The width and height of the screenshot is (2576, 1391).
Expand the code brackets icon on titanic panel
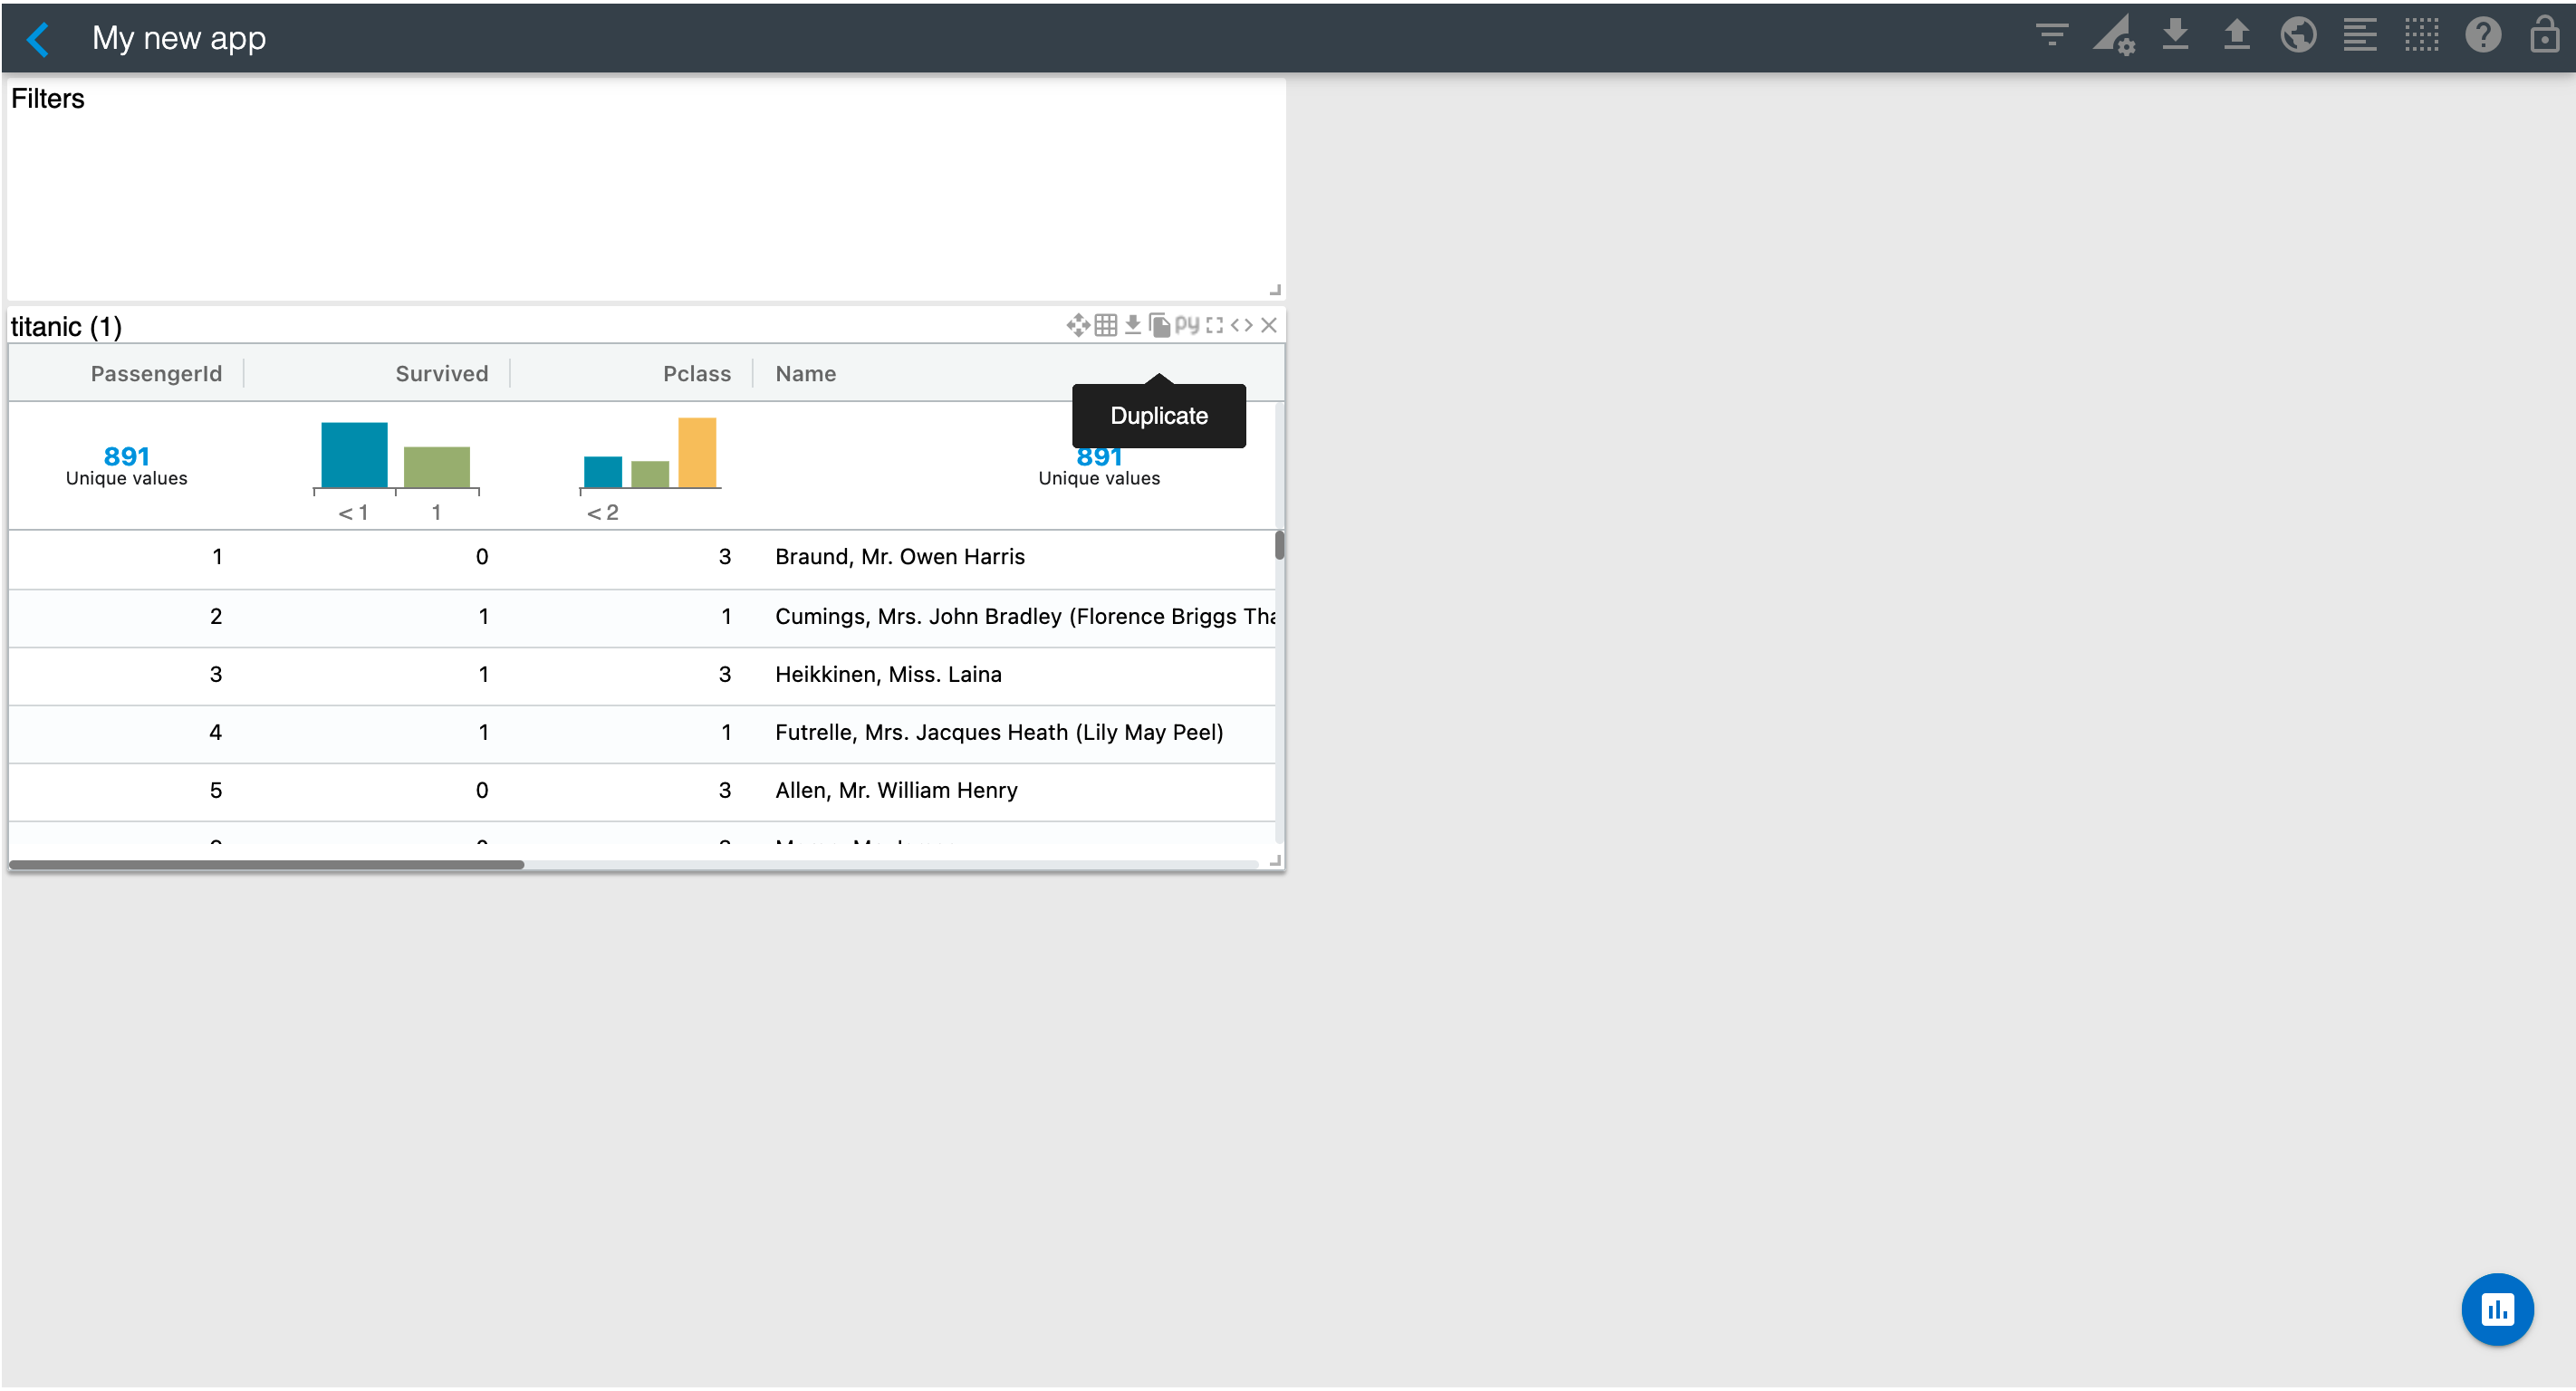[1241, 325]
